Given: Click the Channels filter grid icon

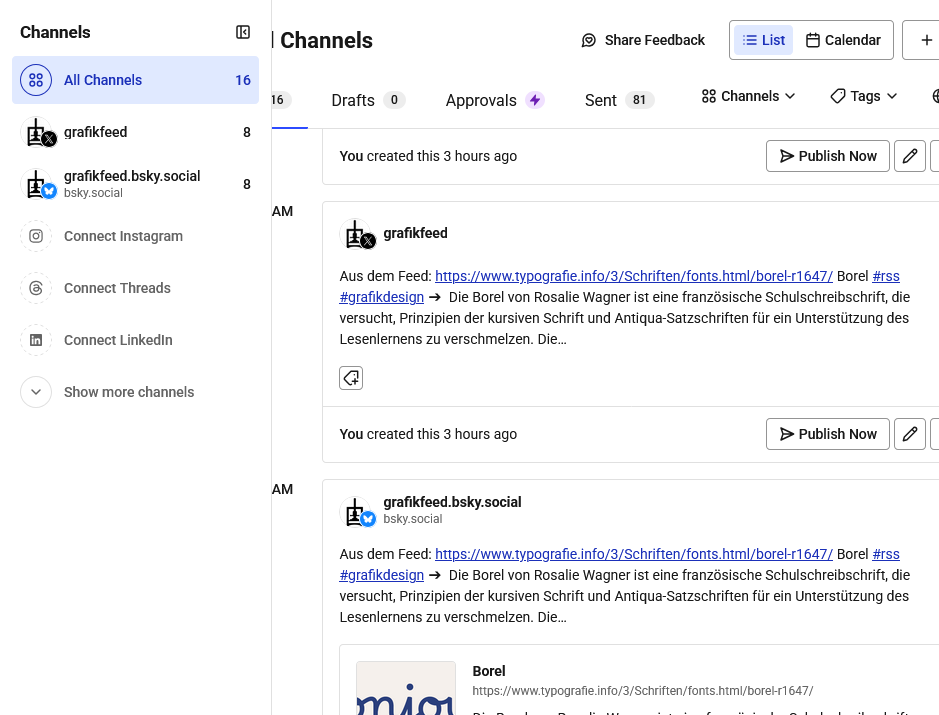Looking at the screenshot, I should [x=708, y=96].
